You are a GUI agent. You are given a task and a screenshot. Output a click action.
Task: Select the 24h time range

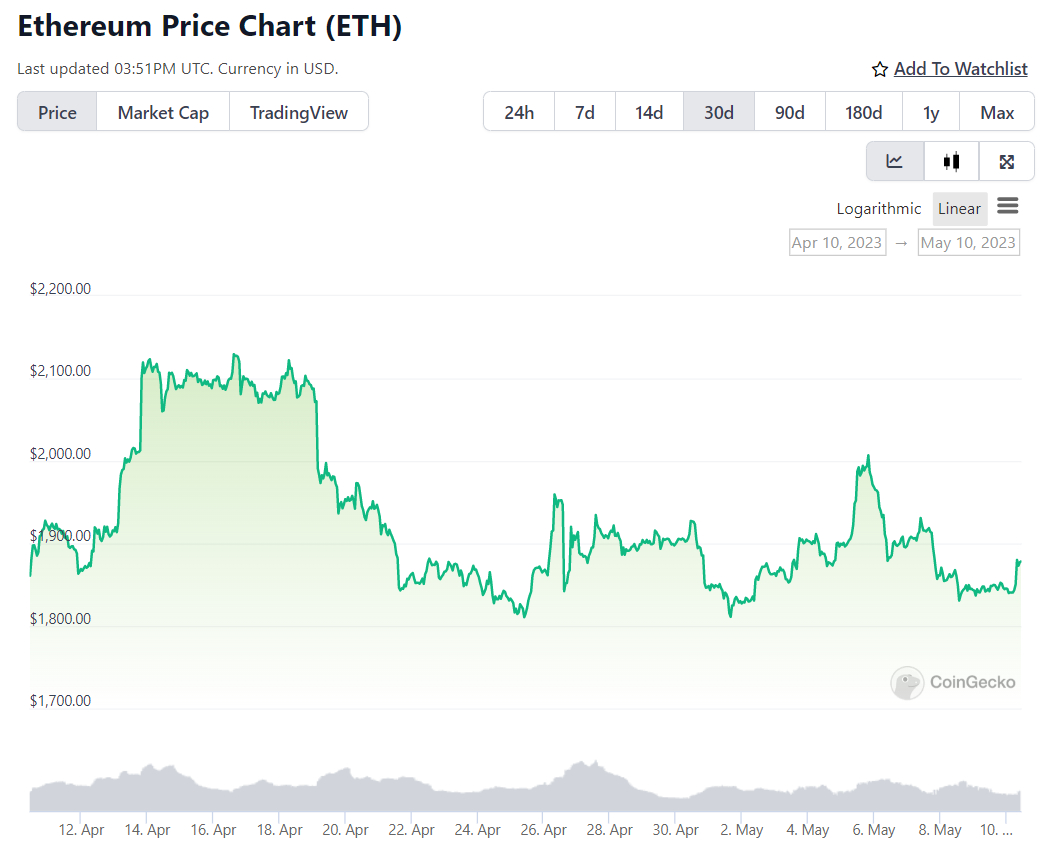519,112
